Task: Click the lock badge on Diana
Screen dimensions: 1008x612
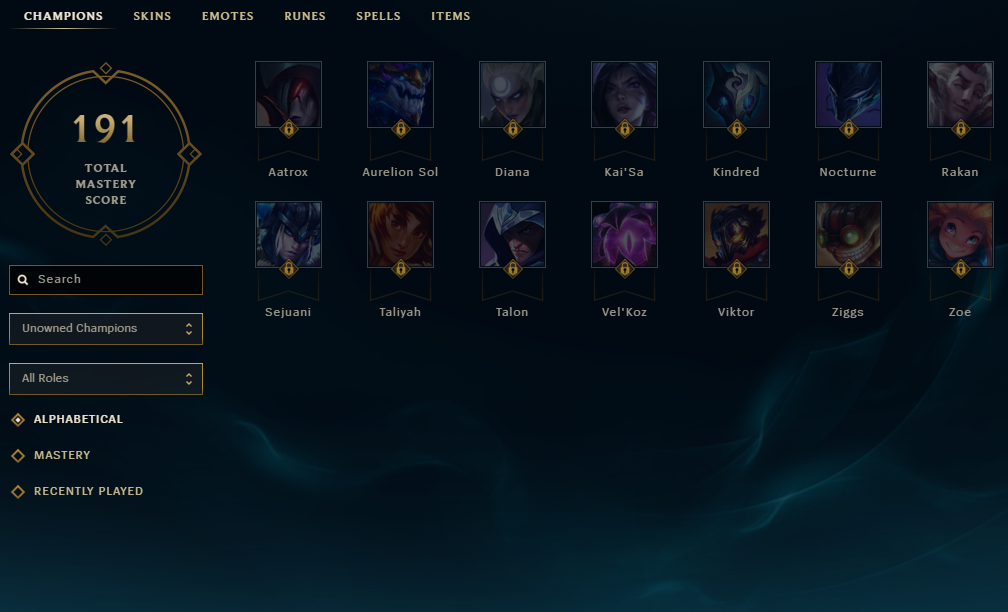Action: [x=512, y=129]
